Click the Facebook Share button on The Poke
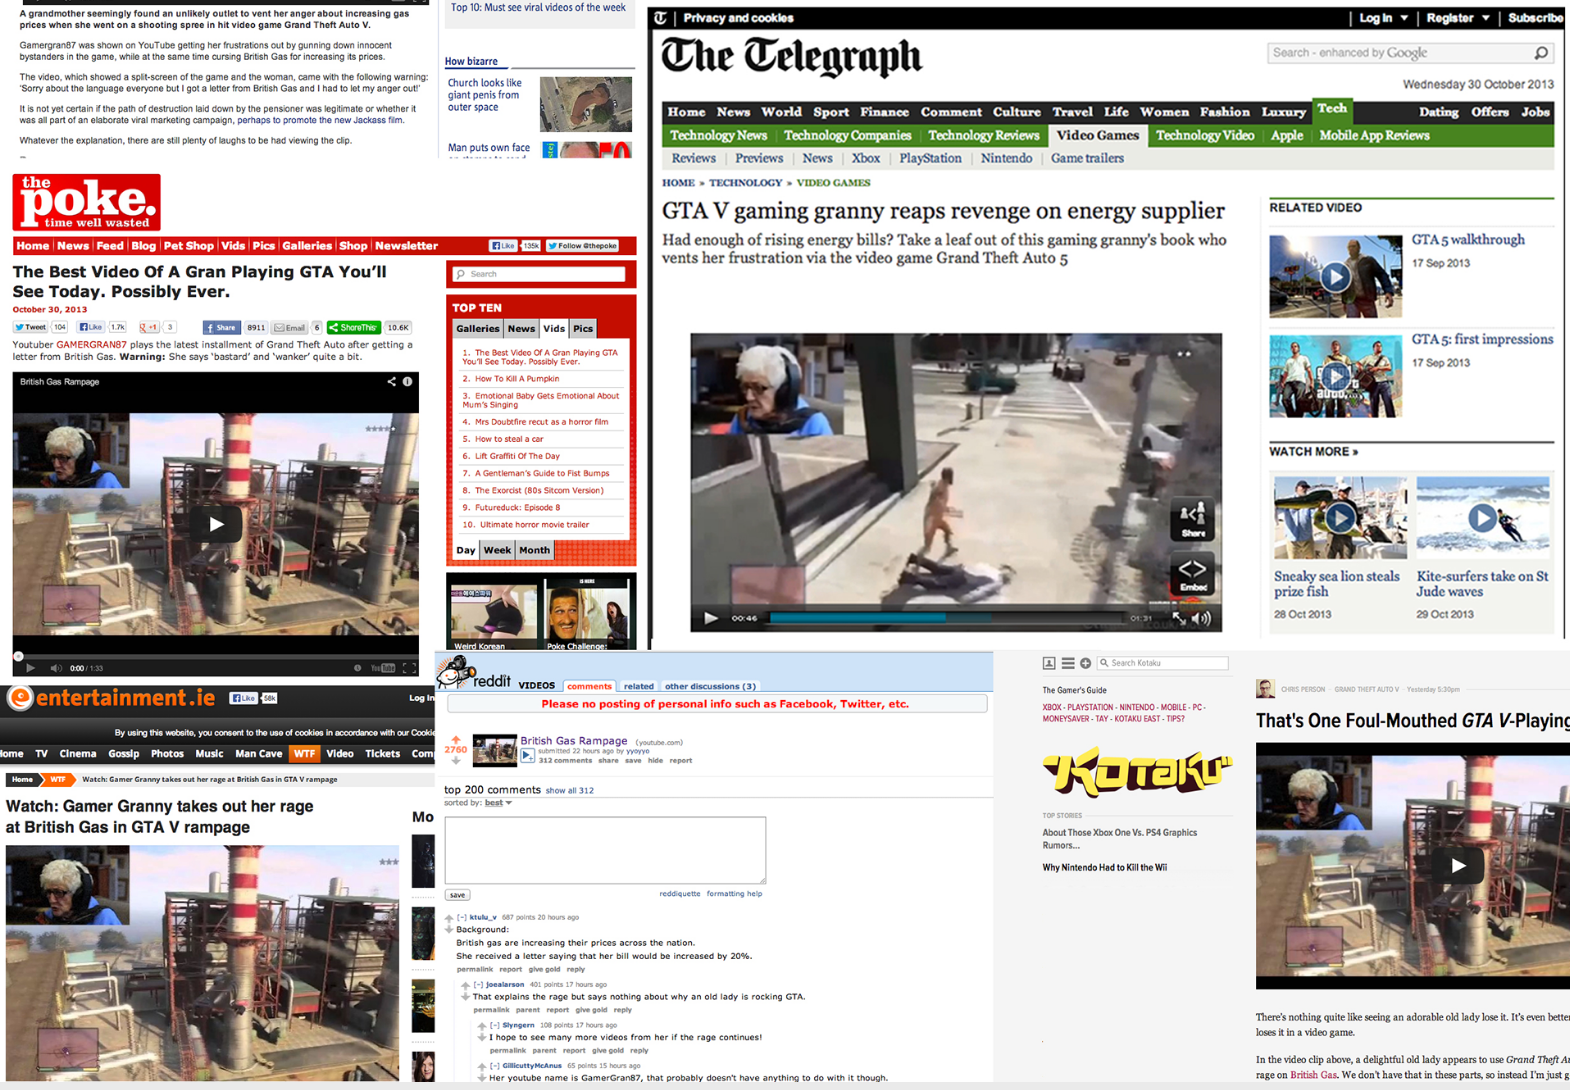This screenshot has width=1570, height=1090. tap(221, 327)
